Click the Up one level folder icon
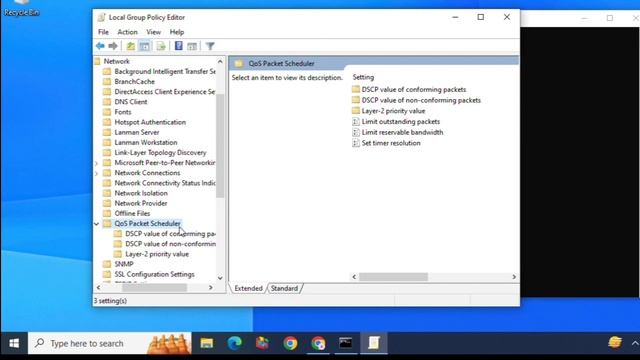This screenshot has width=640, height=360. 131,46
